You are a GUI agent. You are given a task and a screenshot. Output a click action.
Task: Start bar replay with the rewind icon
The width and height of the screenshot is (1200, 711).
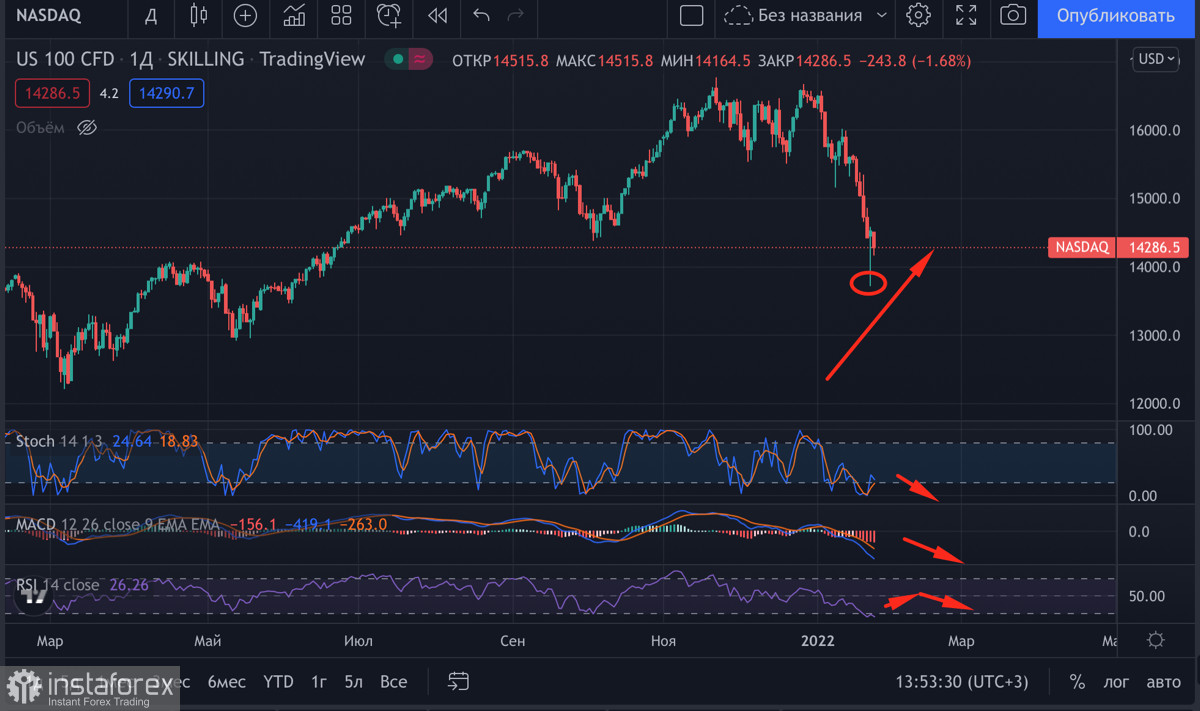tap(437, 16)
